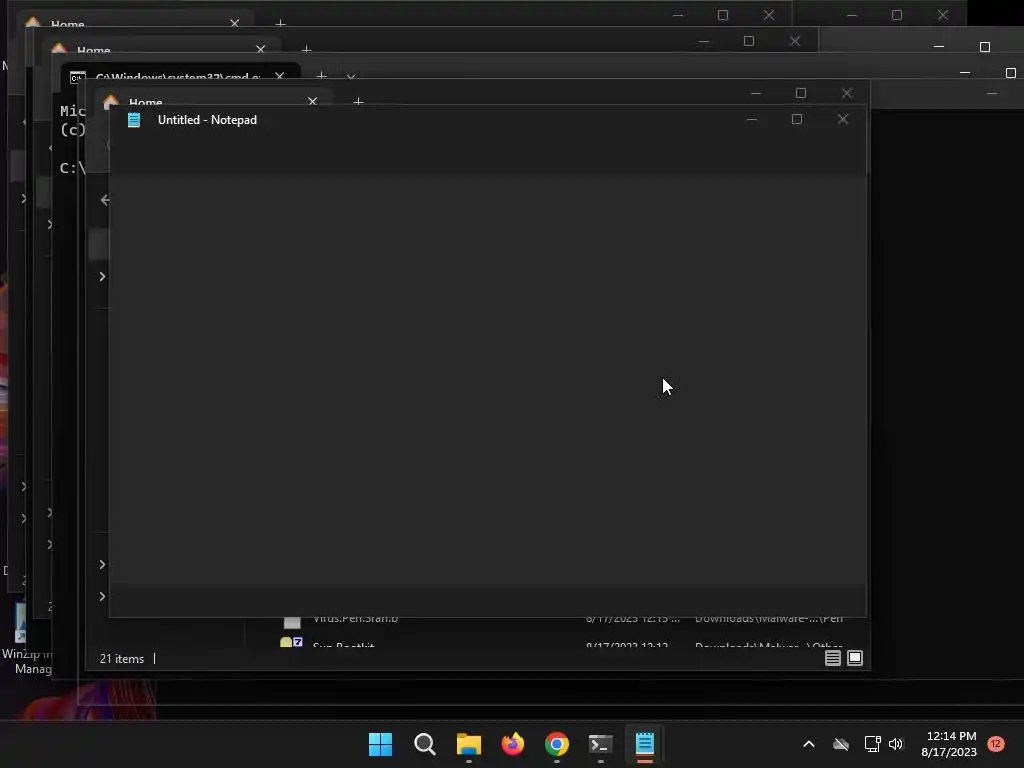
Task: Launch Firefox from the taskbar
Action: click(x=513, y=744)
